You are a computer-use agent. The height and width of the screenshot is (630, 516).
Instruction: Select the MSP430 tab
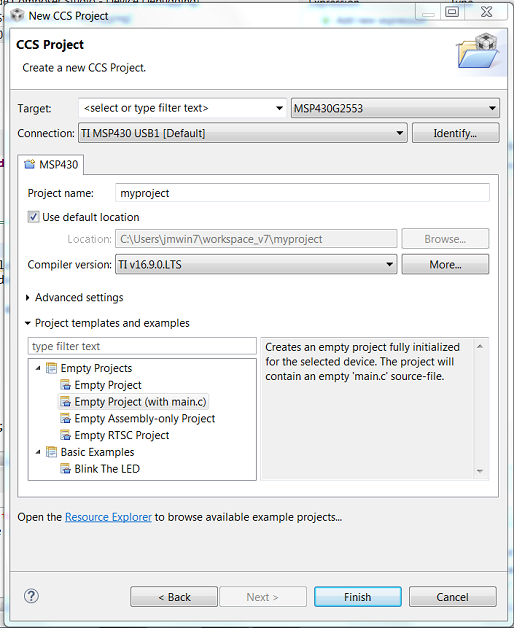[x=51, y=165]
